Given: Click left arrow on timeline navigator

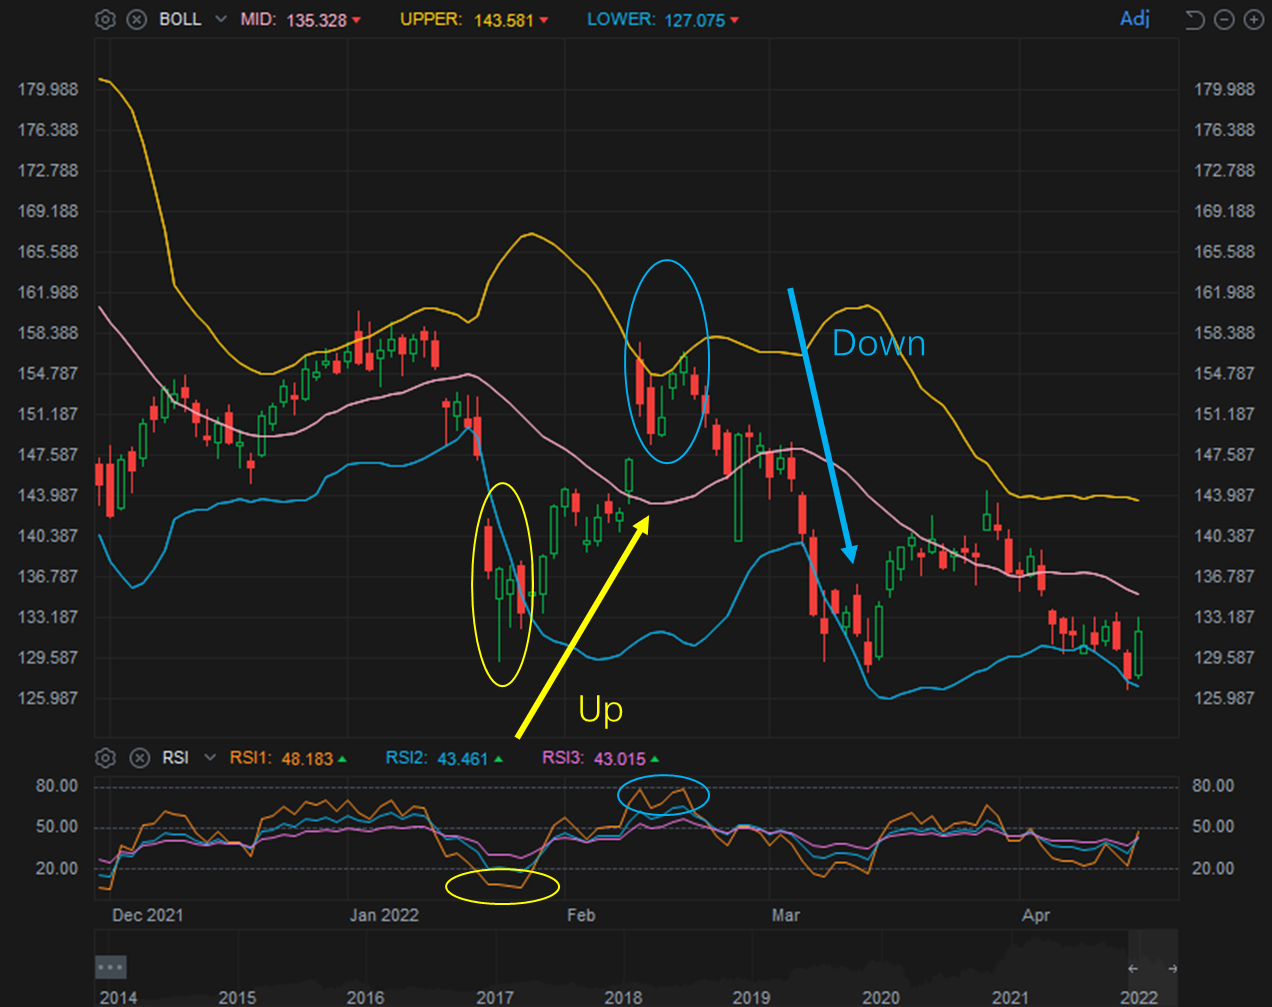Looking at the screenshot, I should click(x=1133, y=968).
